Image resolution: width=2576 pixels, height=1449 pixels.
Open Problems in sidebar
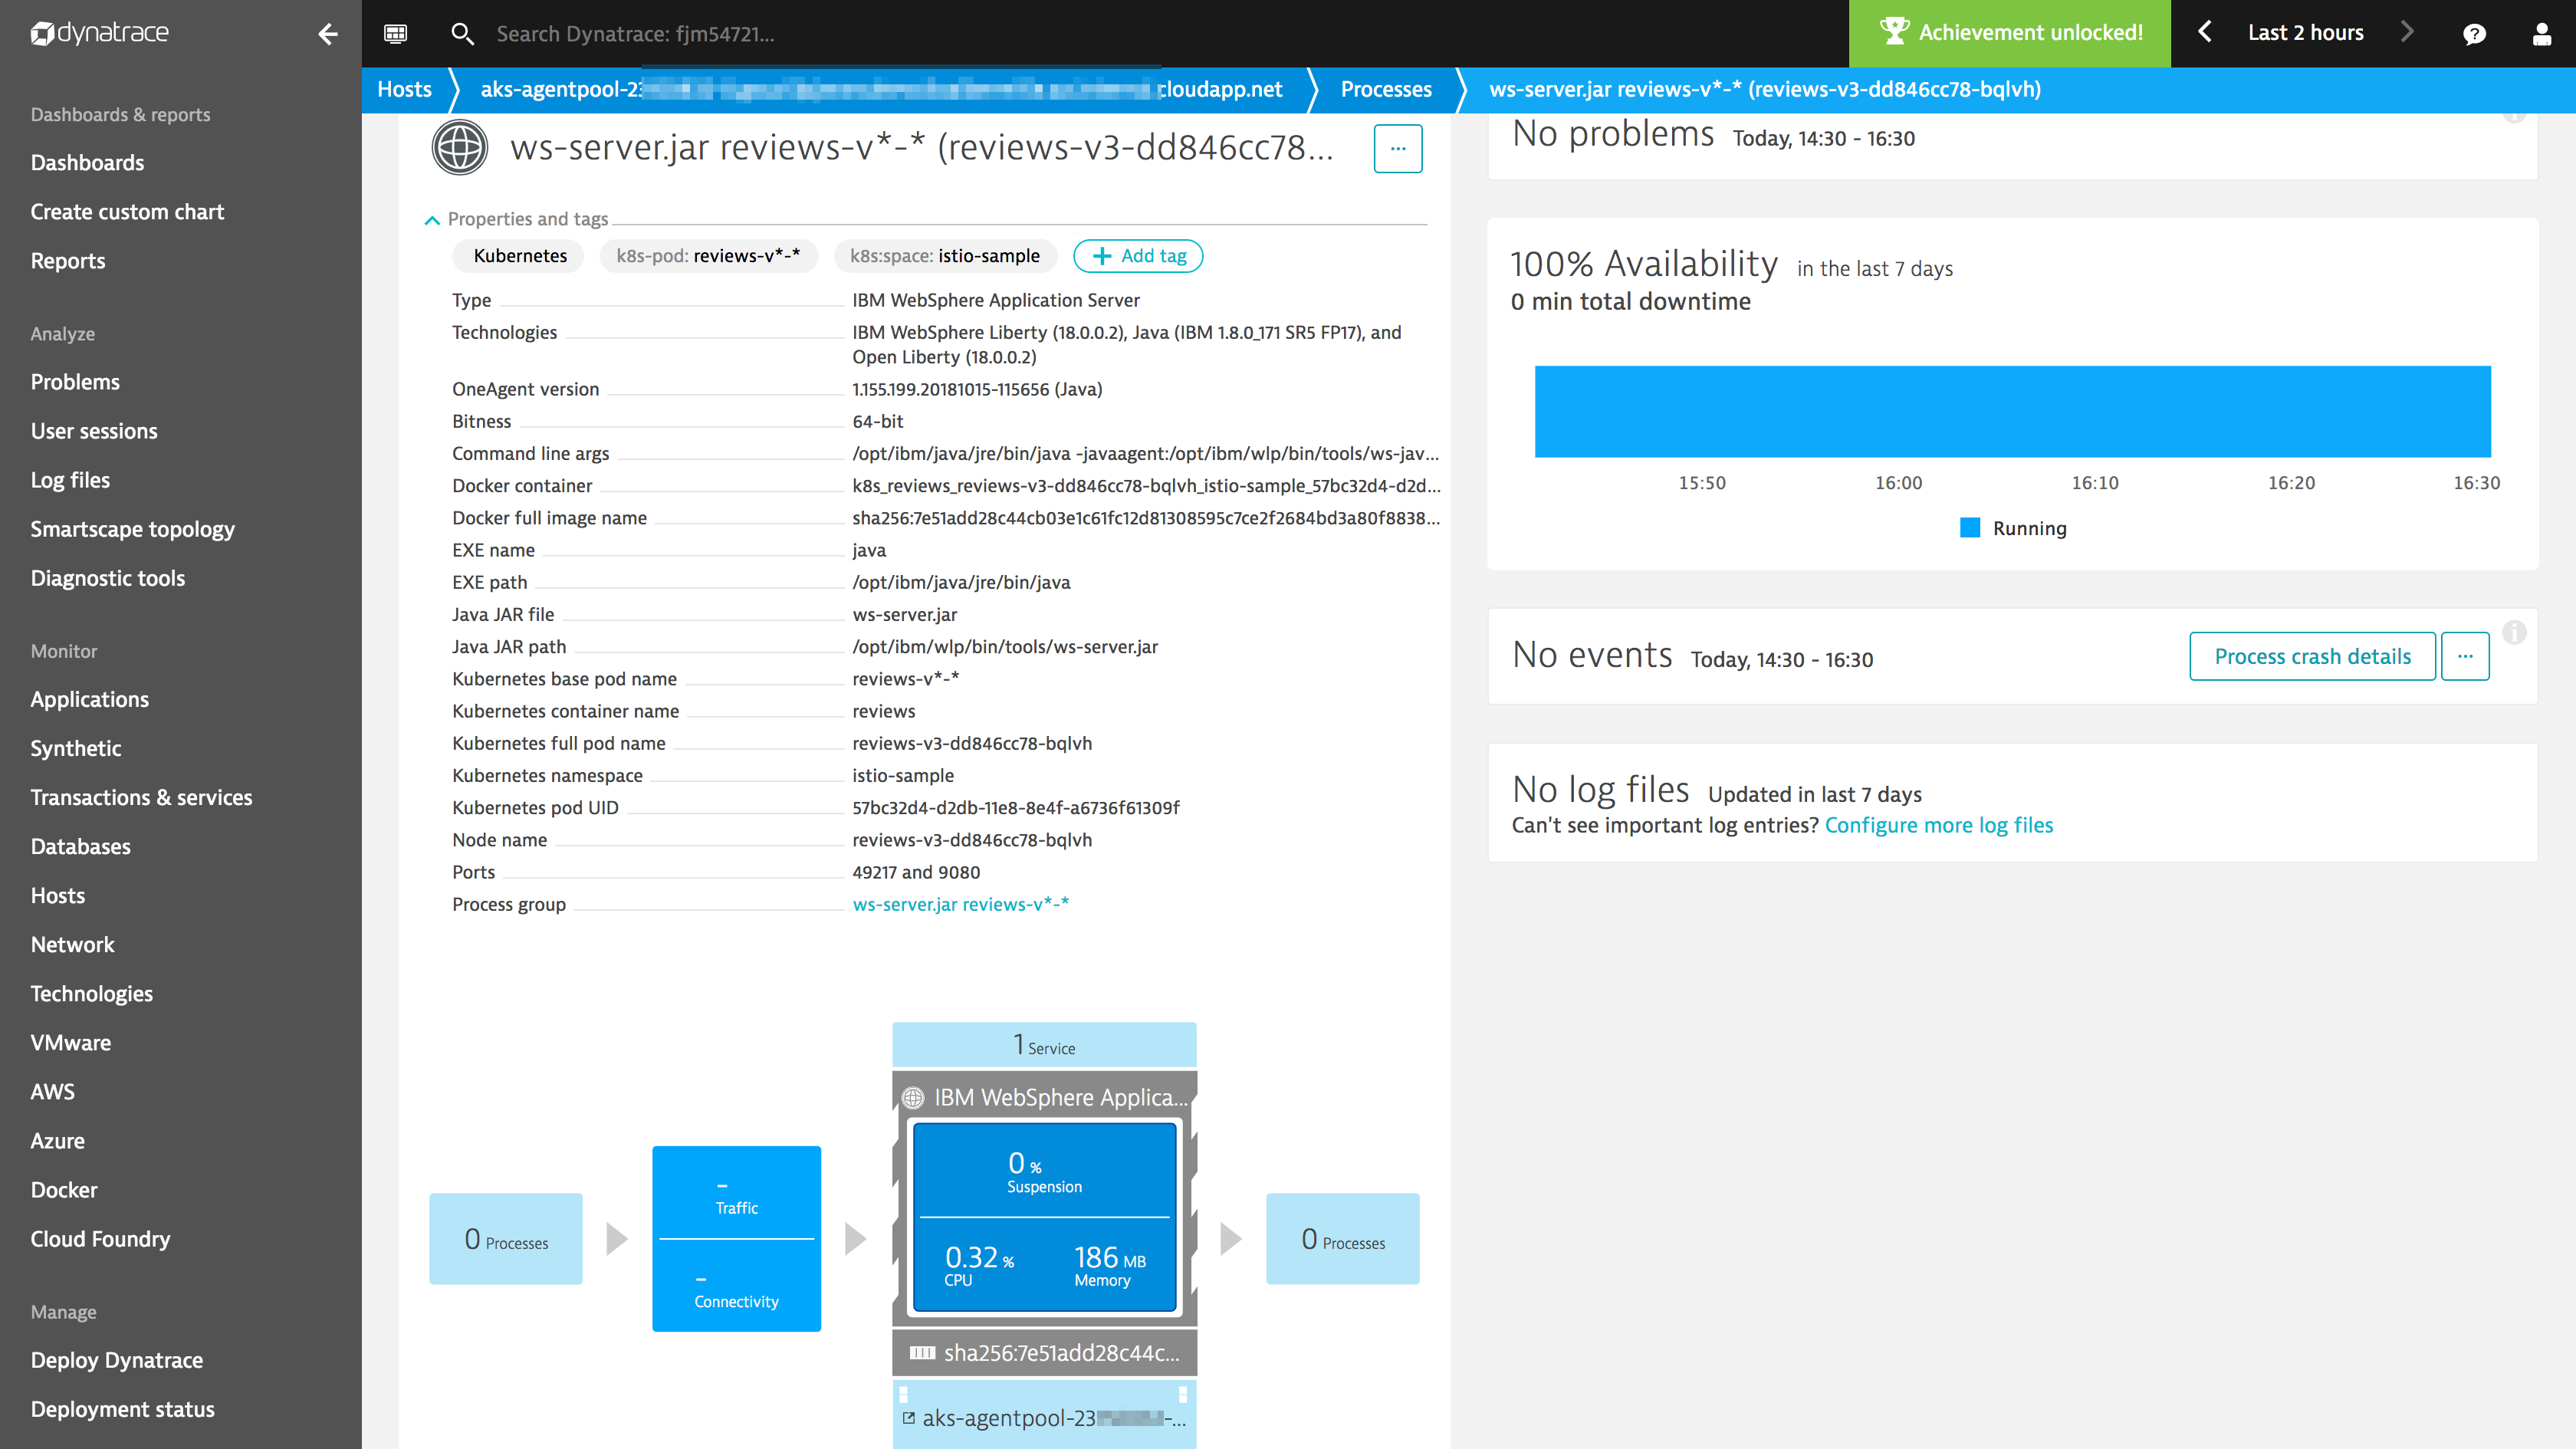coord(75,382)
